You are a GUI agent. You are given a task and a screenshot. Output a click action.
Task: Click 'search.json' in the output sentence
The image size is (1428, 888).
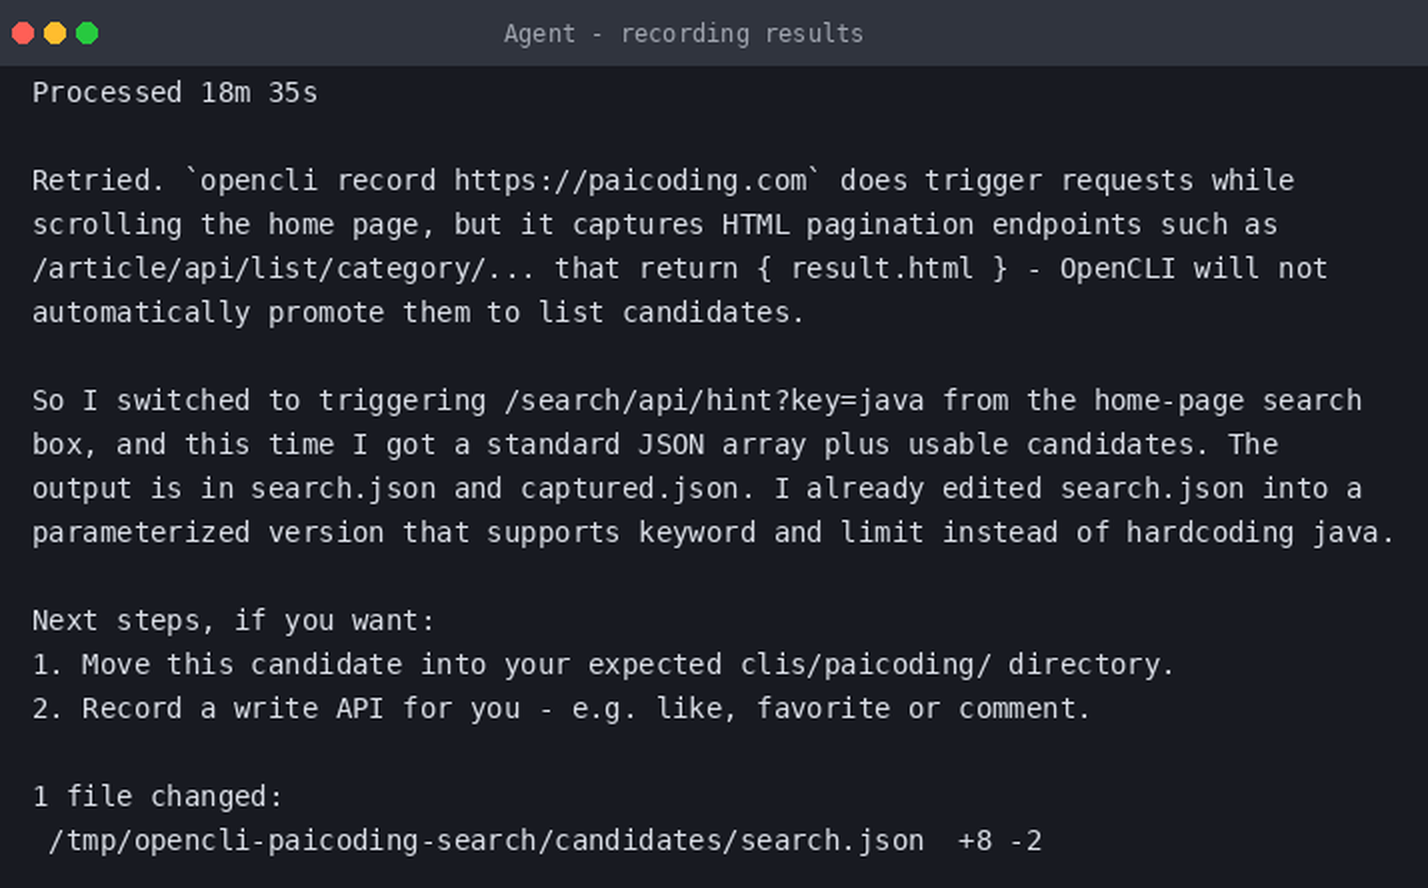pyautogui.click(x=343, y=489)
